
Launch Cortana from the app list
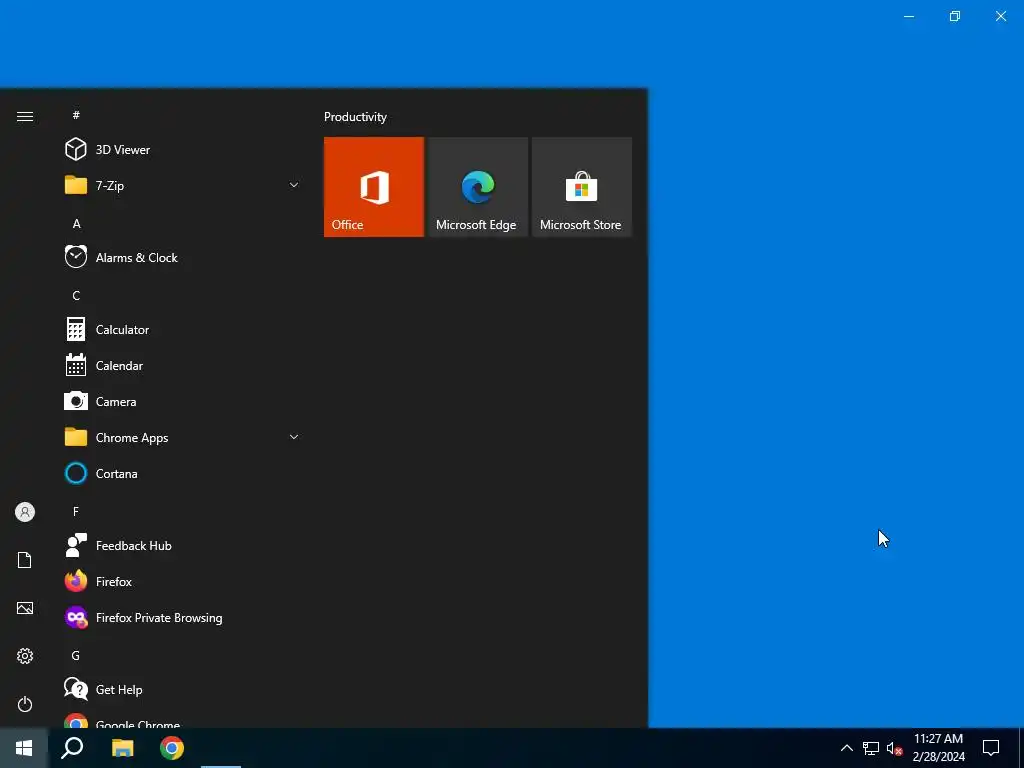(183, 473)
